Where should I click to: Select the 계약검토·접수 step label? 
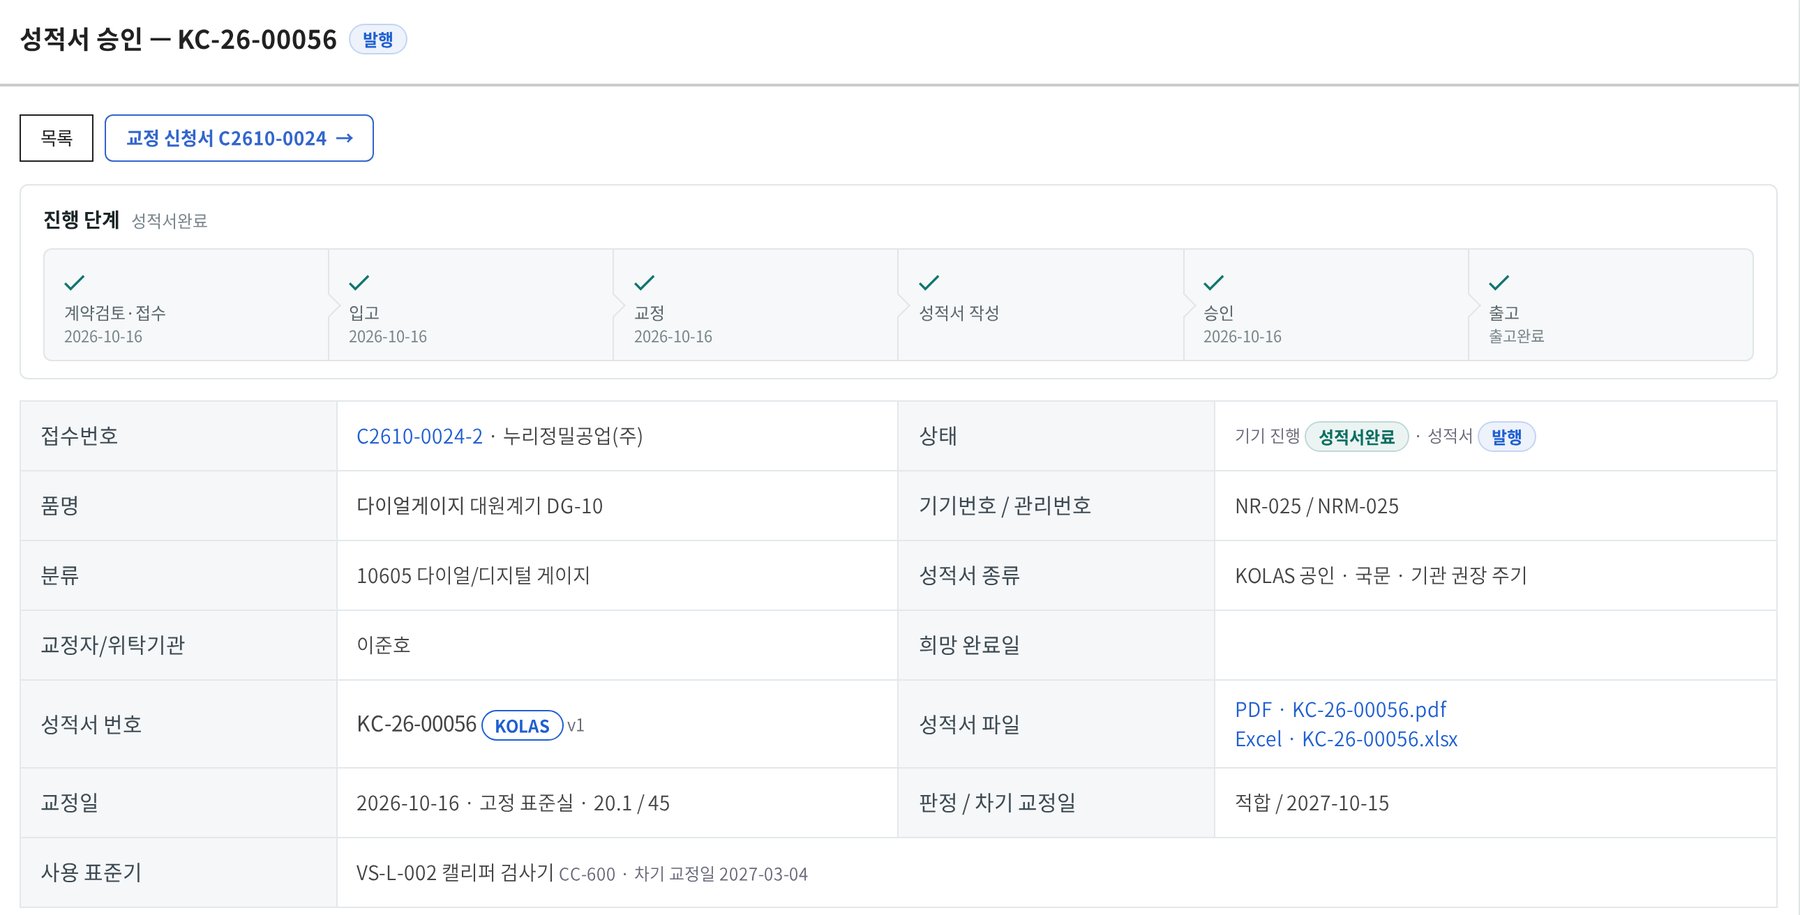(115, 313)
